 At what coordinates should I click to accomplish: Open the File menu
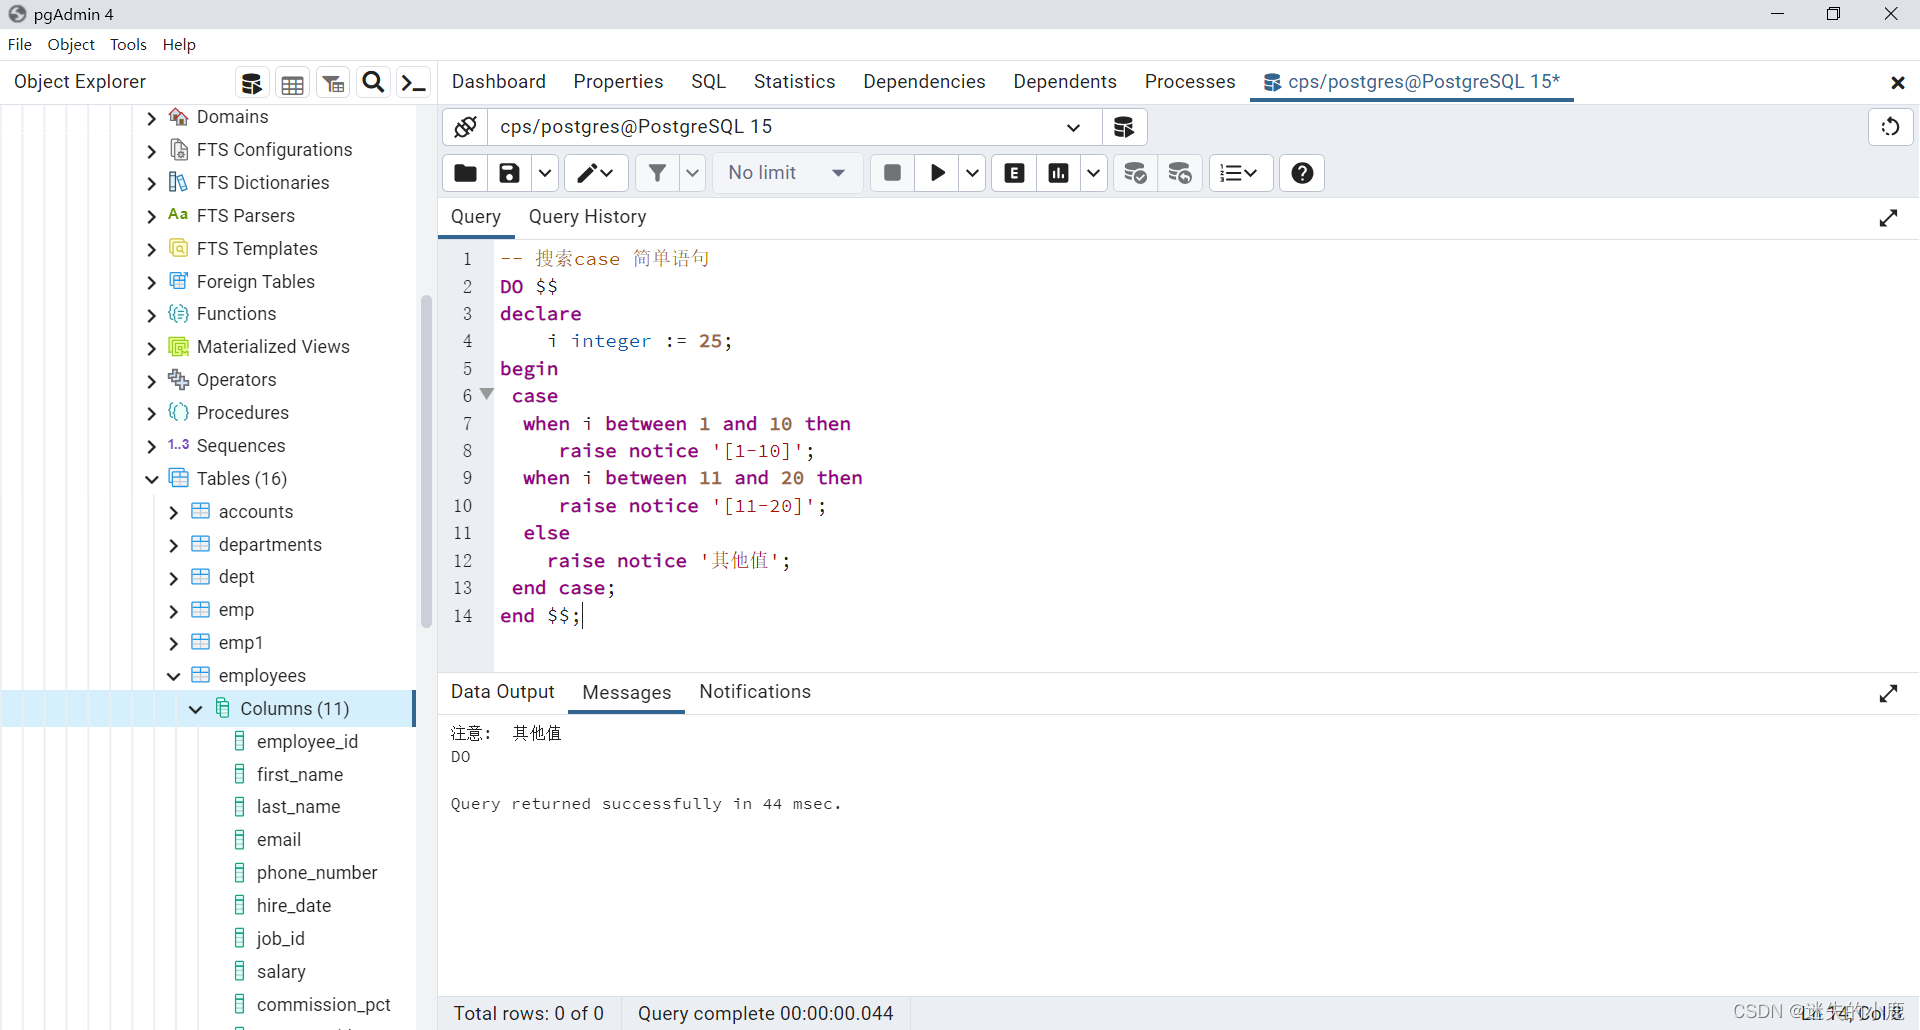click(x=20, y=45)
